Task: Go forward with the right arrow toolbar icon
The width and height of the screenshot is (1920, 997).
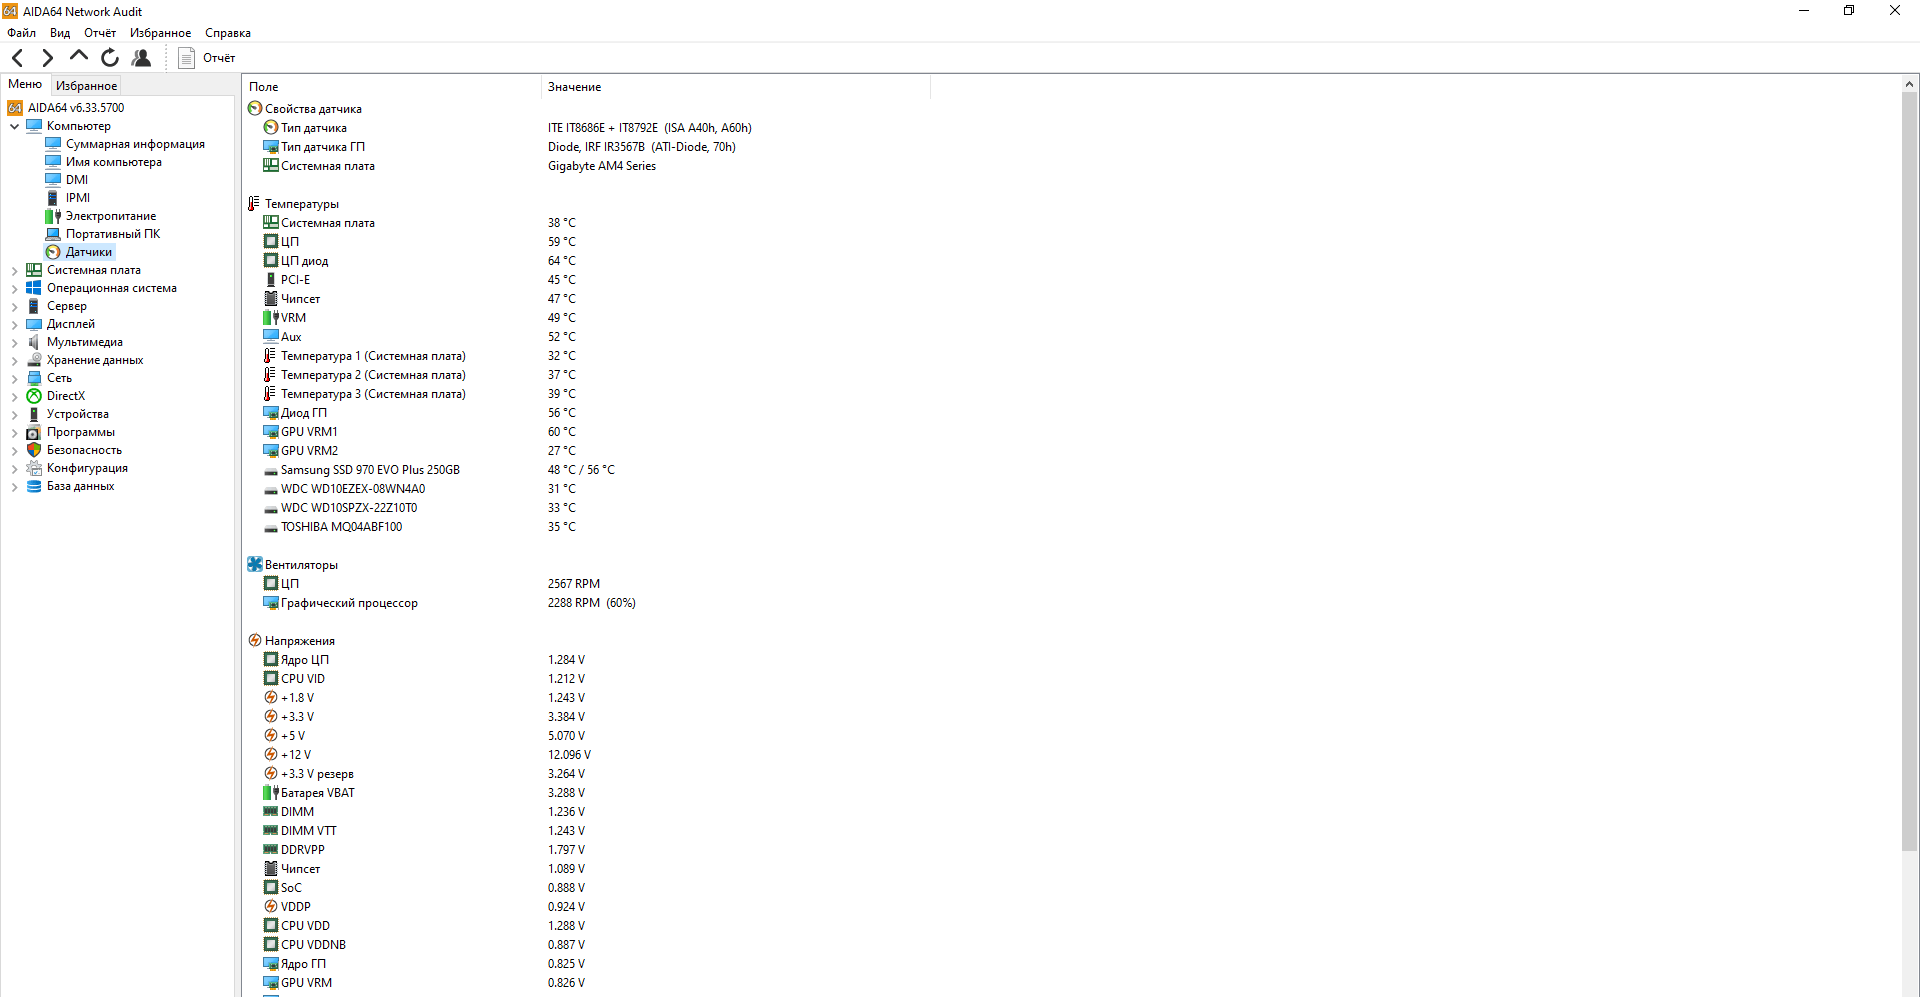Action: [x=47, y=58]
